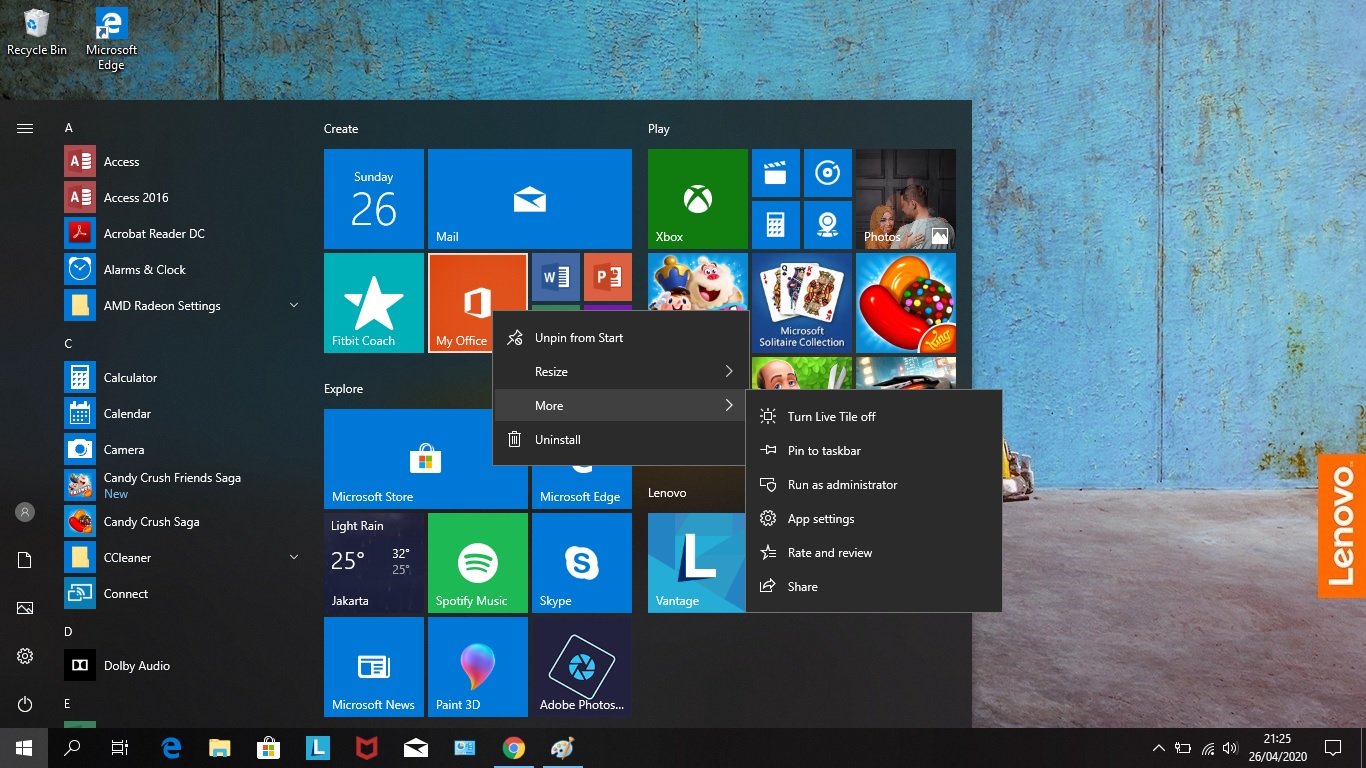Open Google Chrome from taskbar
1366x768 pixels.
[514, 748]
